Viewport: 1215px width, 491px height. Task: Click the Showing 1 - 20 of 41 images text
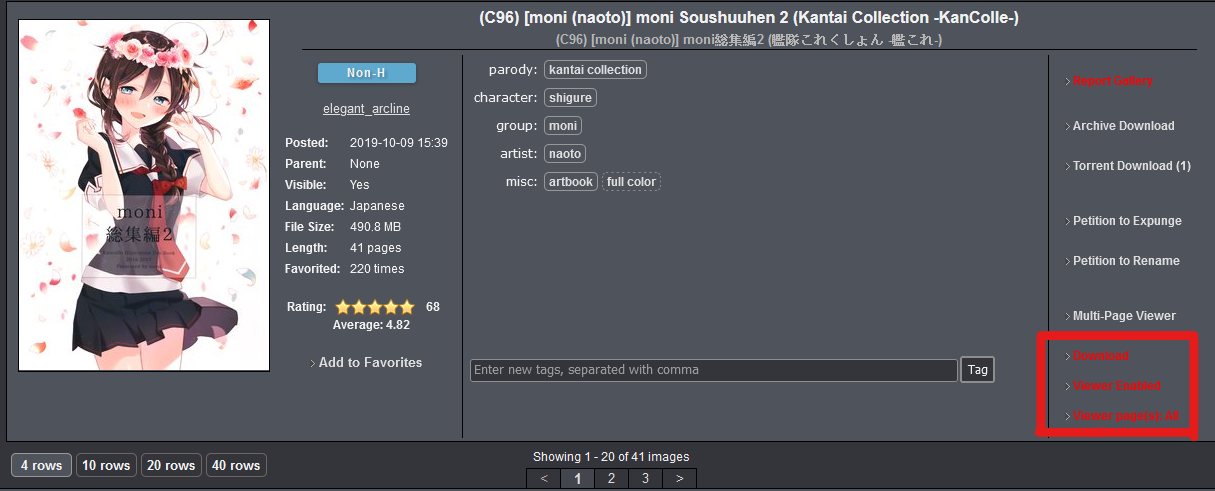(611, 457)
